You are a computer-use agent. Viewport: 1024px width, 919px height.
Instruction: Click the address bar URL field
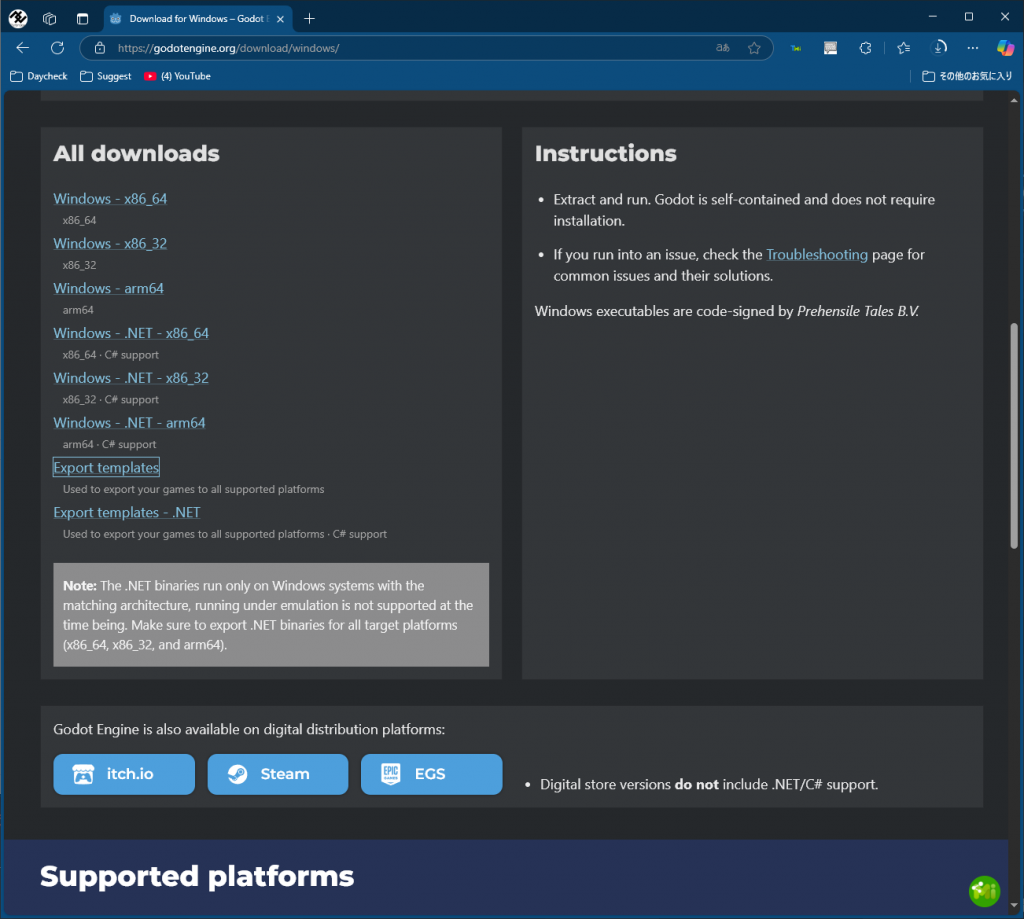coord(400,48)
